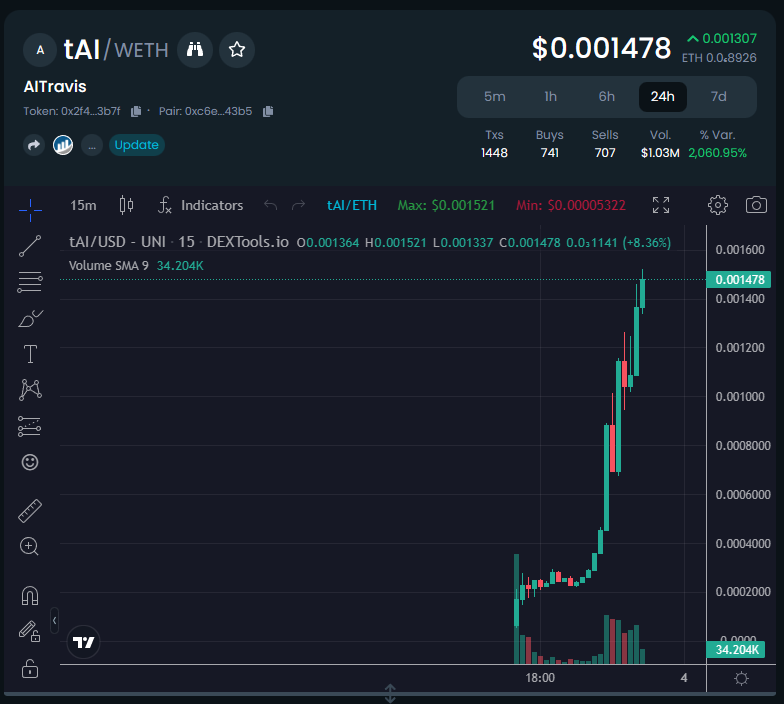
Task: Share the pair using arrow icon
Action: 34,145
